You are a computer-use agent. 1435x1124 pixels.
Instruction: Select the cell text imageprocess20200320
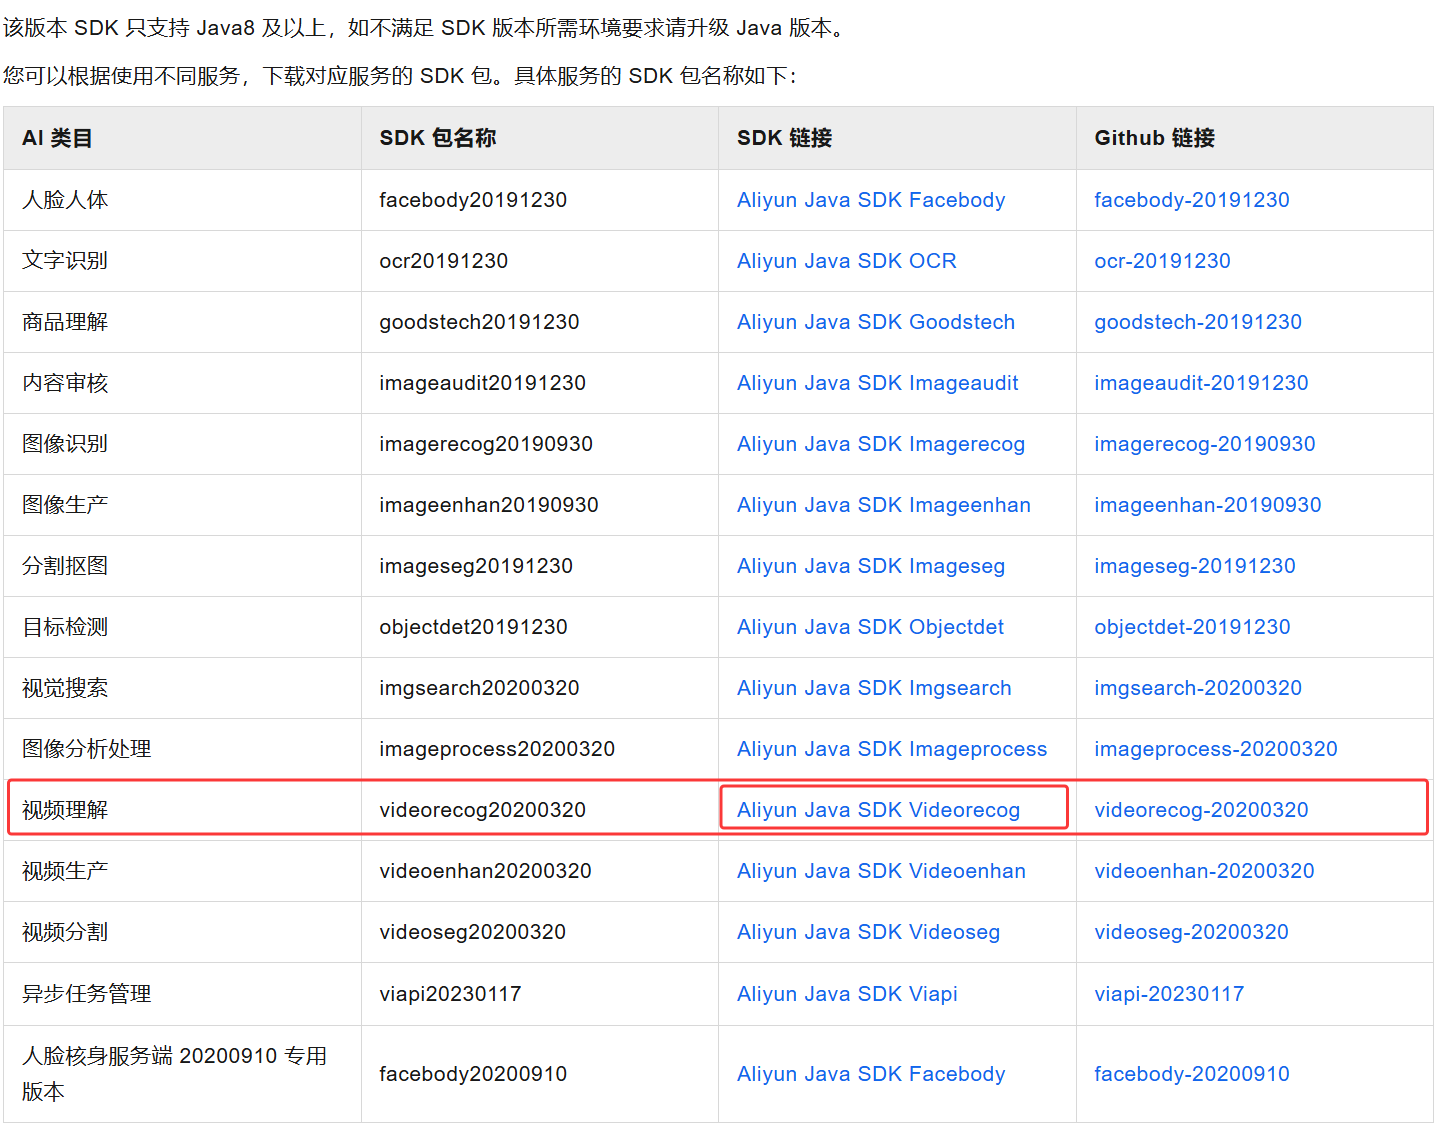pyautogui.click(x=497, y=749)
